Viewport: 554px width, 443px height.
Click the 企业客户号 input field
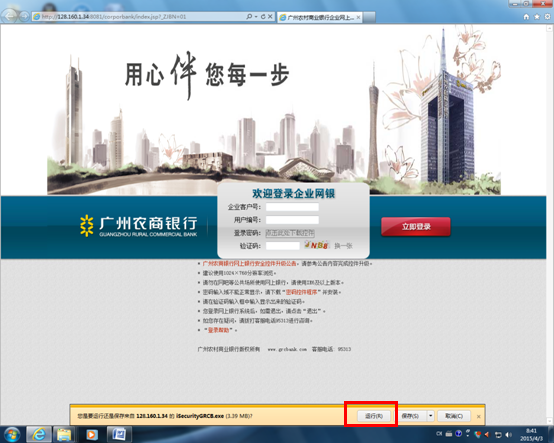(x=292, y=207)
